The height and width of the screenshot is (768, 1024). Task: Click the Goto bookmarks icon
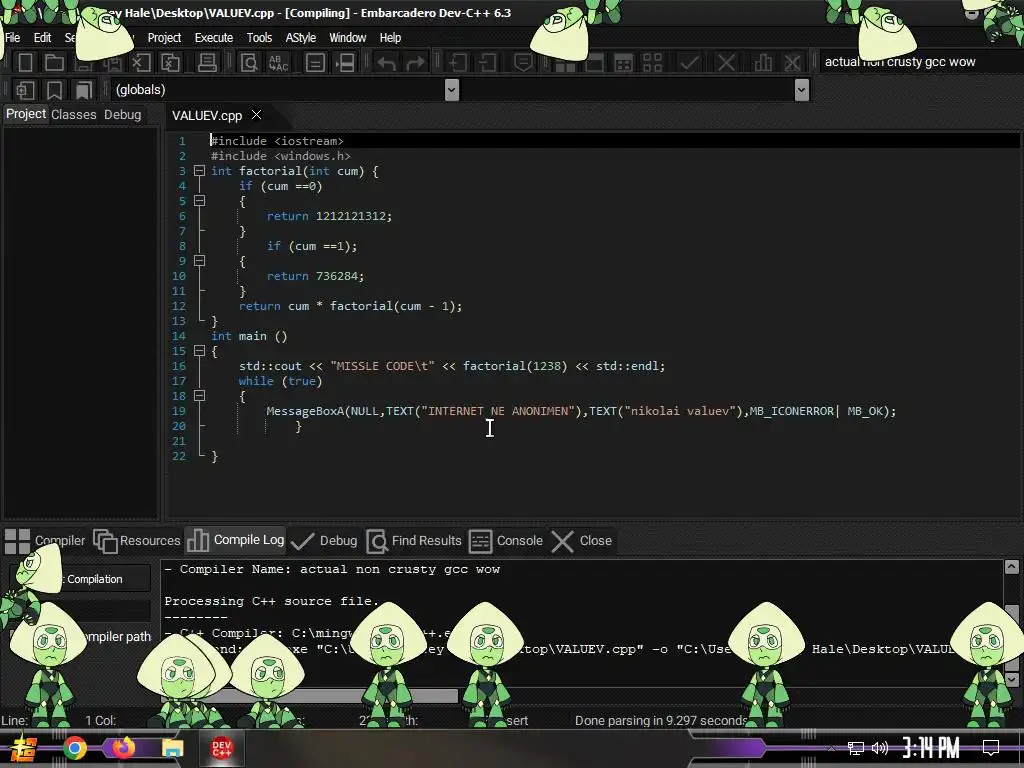(x=84, y=90)
